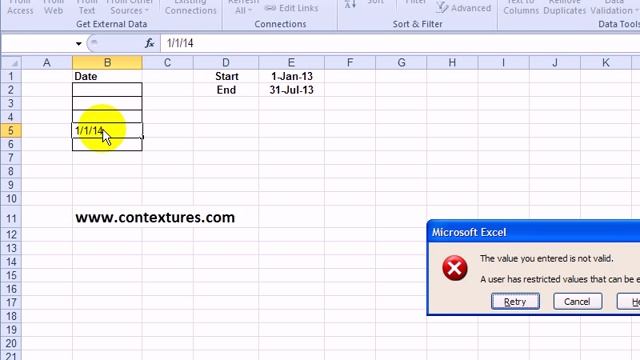Select column F header
The height and width of the screenshot is (360, 640).
click(x=350, y=63)
